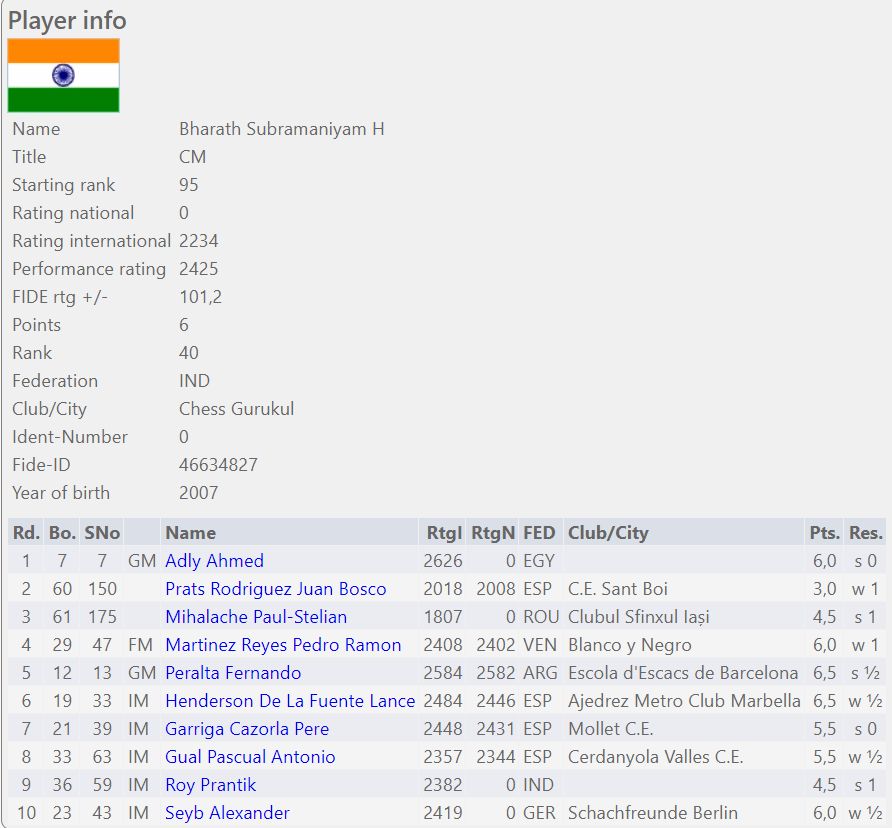This screenshot has height=828, width=892.
Task: Open Seyb Alexander player page
Action: click(227, 813)
